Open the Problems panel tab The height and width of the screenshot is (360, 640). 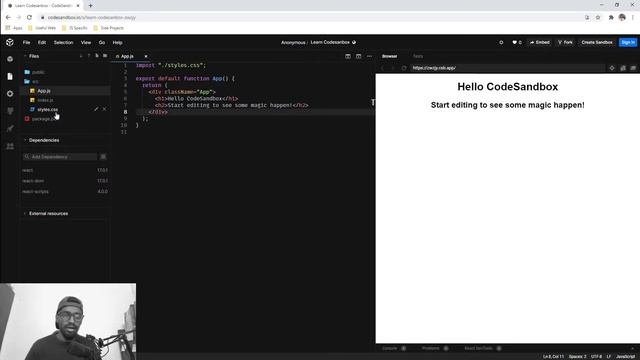(431, 349)
